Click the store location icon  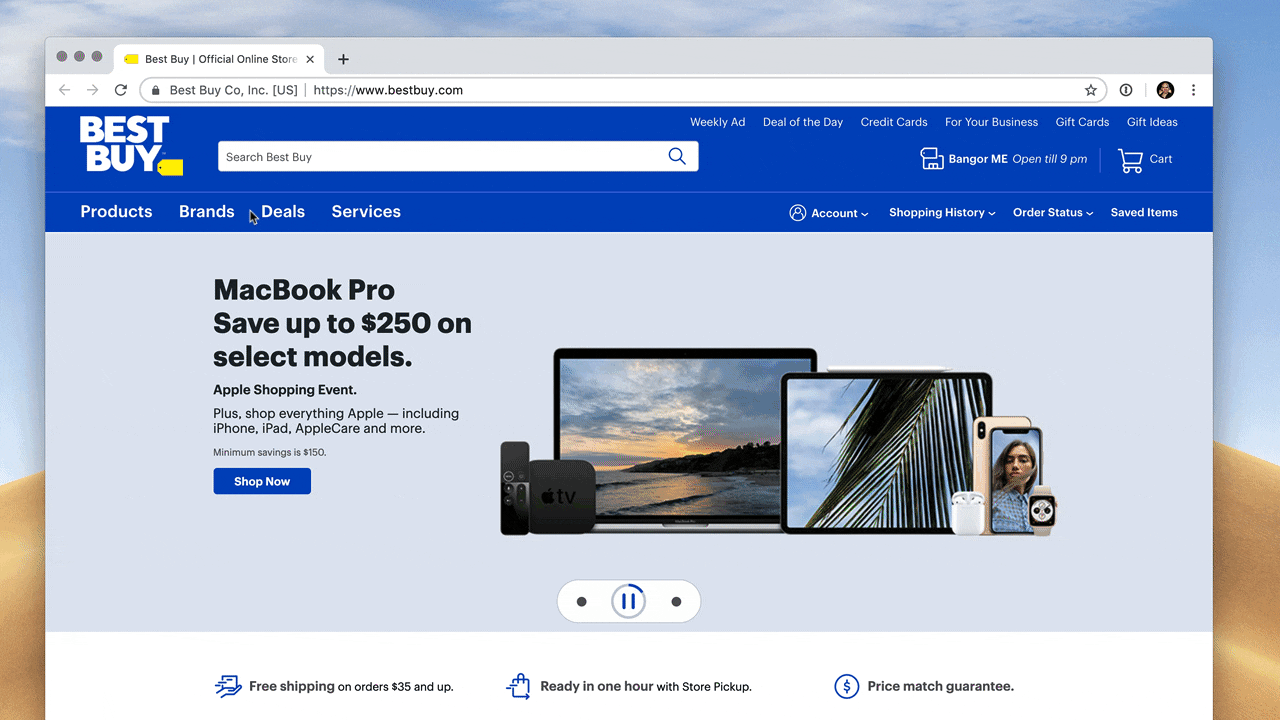932,159
